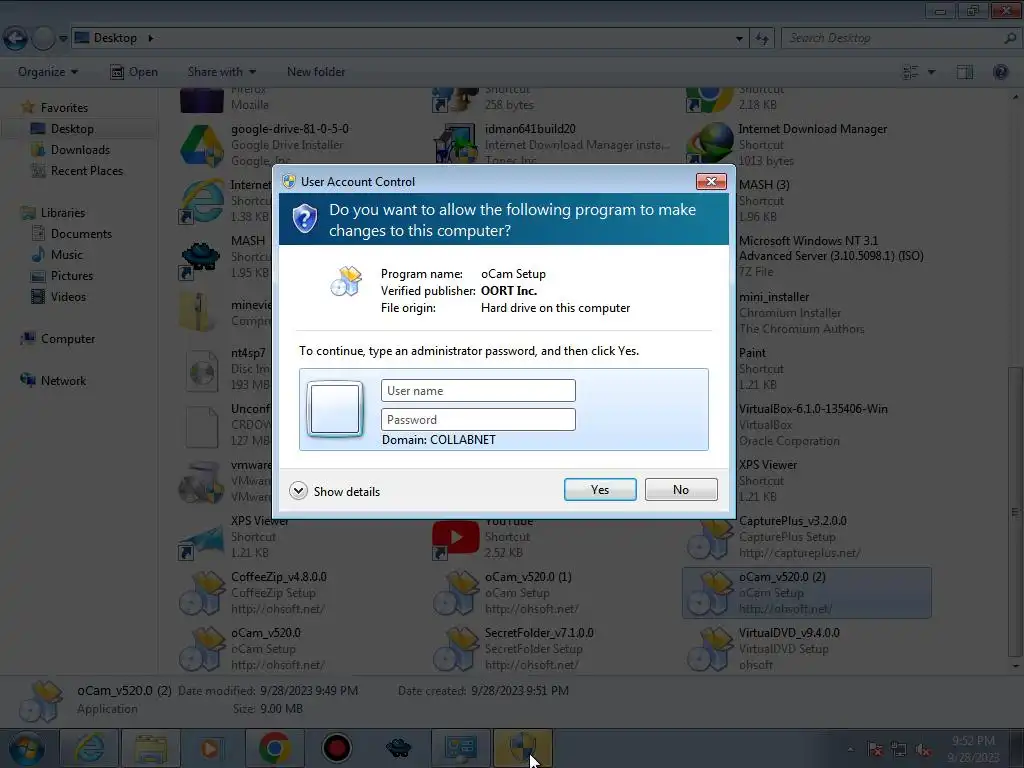Viewport: 1024px width, 768px height.
Task: Select Microsoft Windows NT 3.1 ISO file
Action: [x=831, y=256]
